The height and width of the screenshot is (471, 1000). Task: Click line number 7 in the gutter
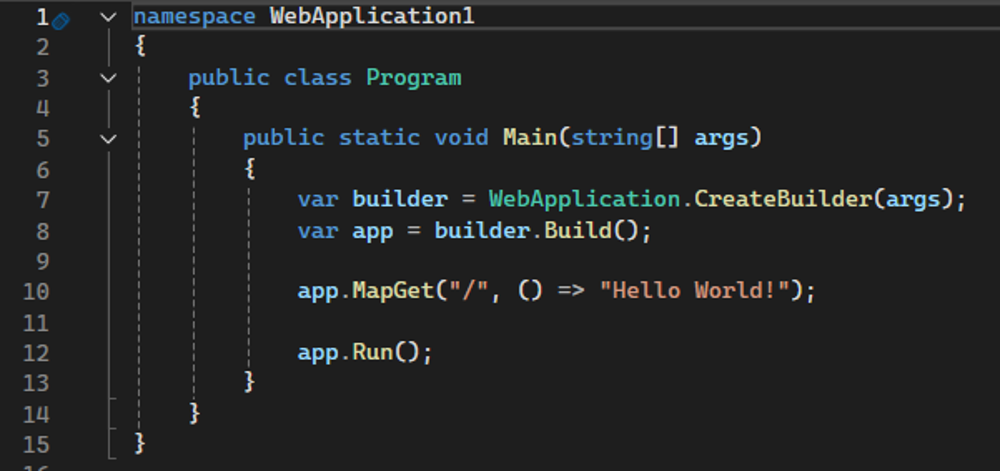tap(41, 199)
